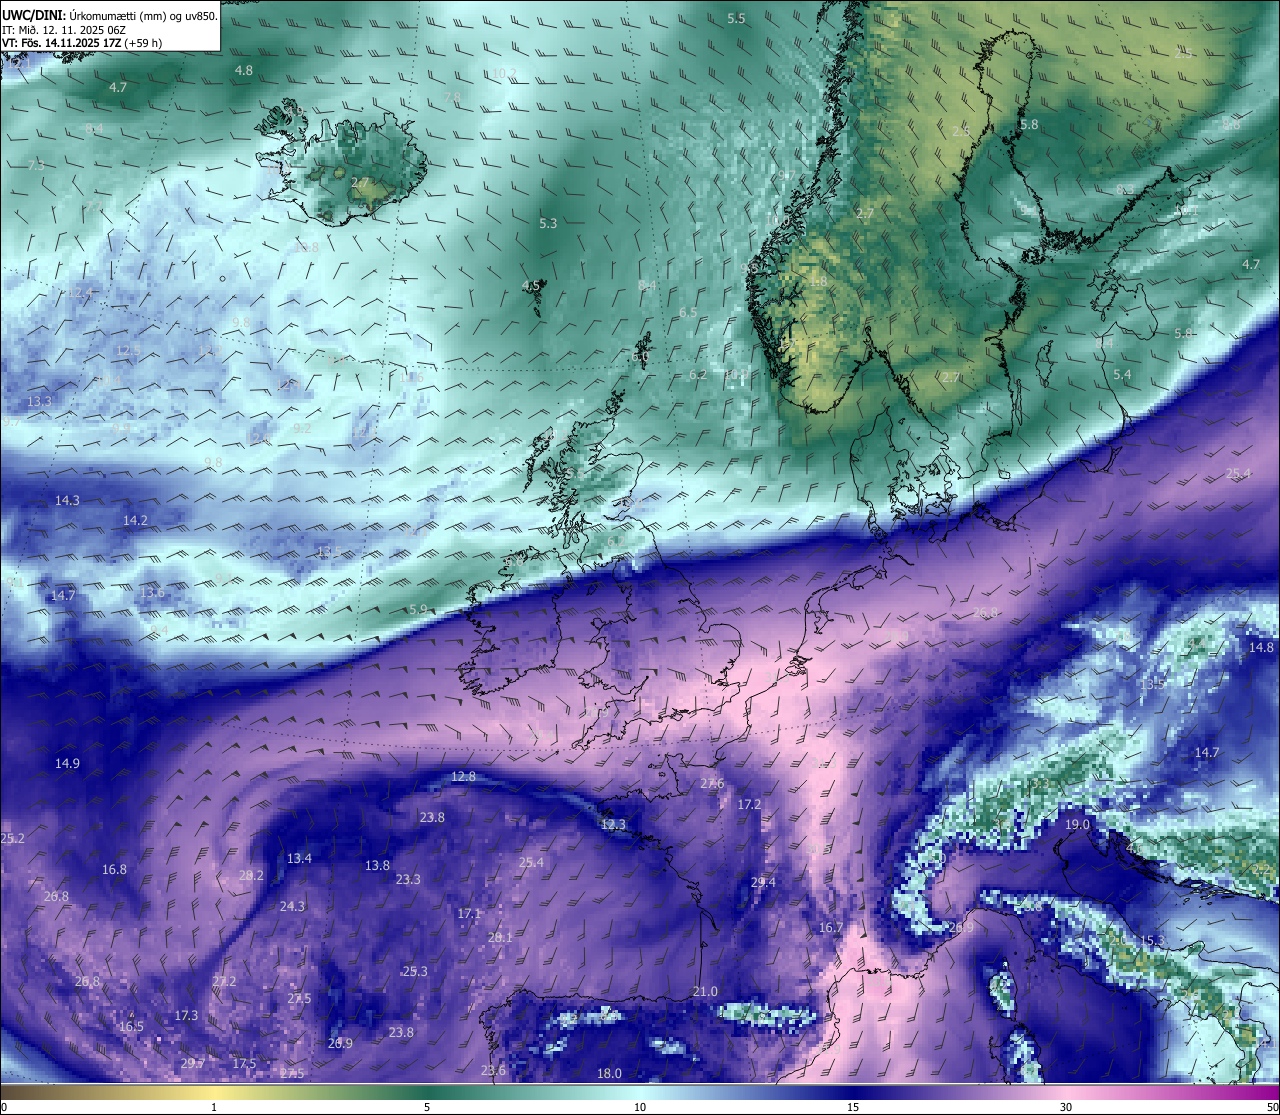Select the 27.2 value label
The height and width of the screenshot is (1115, 1280).
pos(224,981)
